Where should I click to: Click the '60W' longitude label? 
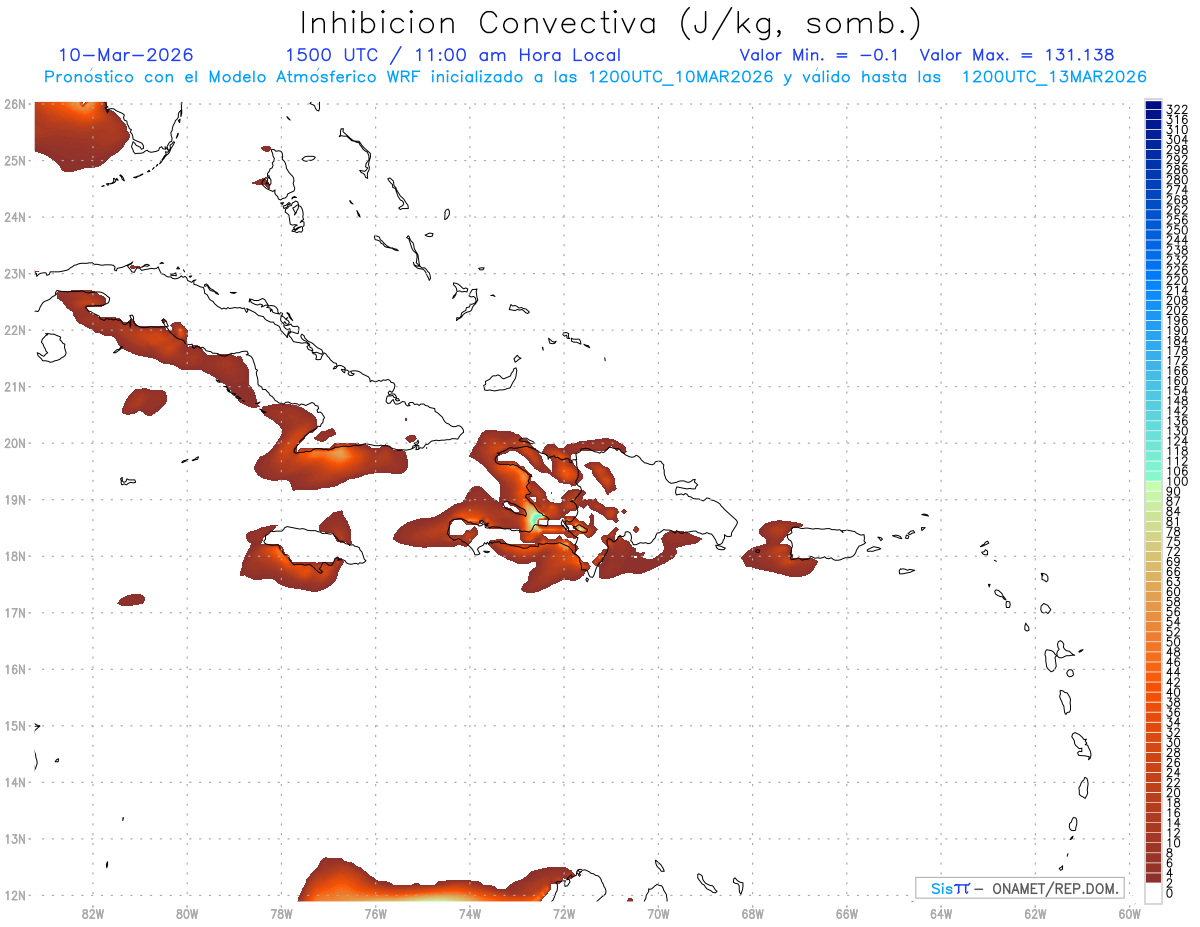click(x=1129, y=913)
